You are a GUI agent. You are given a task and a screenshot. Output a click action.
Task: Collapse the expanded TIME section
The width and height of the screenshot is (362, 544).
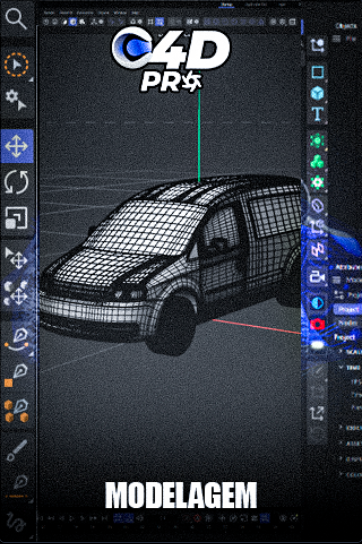(x=341, y=367)
